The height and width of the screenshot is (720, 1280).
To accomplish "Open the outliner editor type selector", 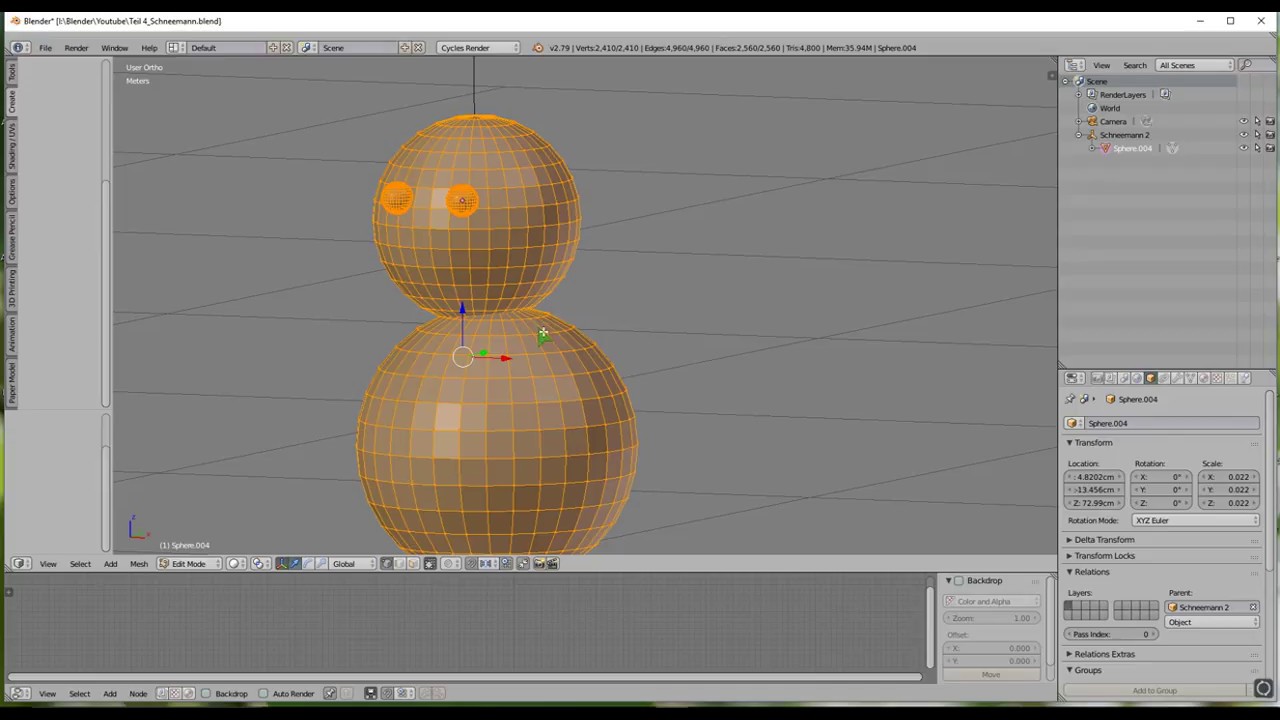I will pyautogui.click(x=1074, y=65).
